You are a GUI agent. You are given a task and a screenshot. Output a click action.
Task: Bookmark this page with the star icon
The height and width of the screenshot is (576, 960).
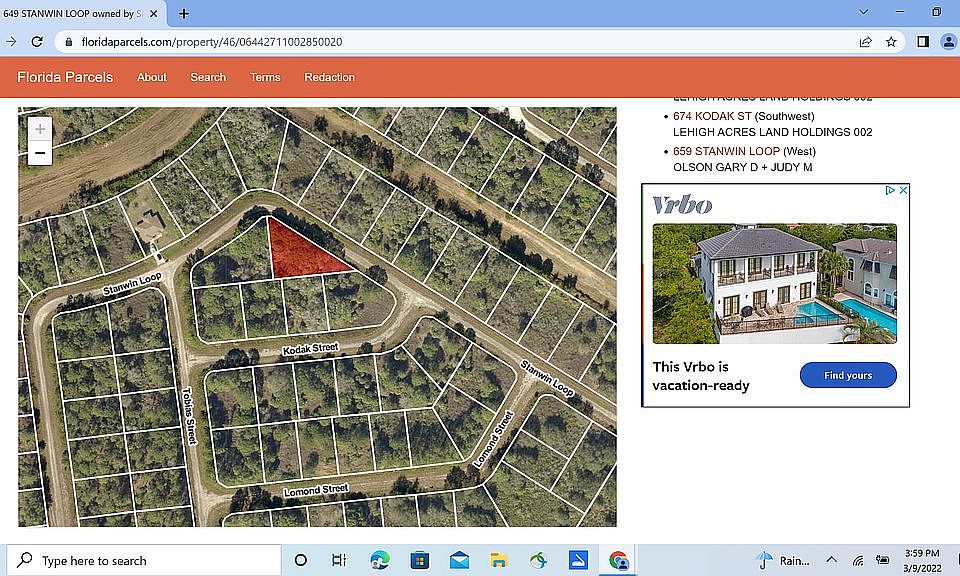tap(891, 42)
